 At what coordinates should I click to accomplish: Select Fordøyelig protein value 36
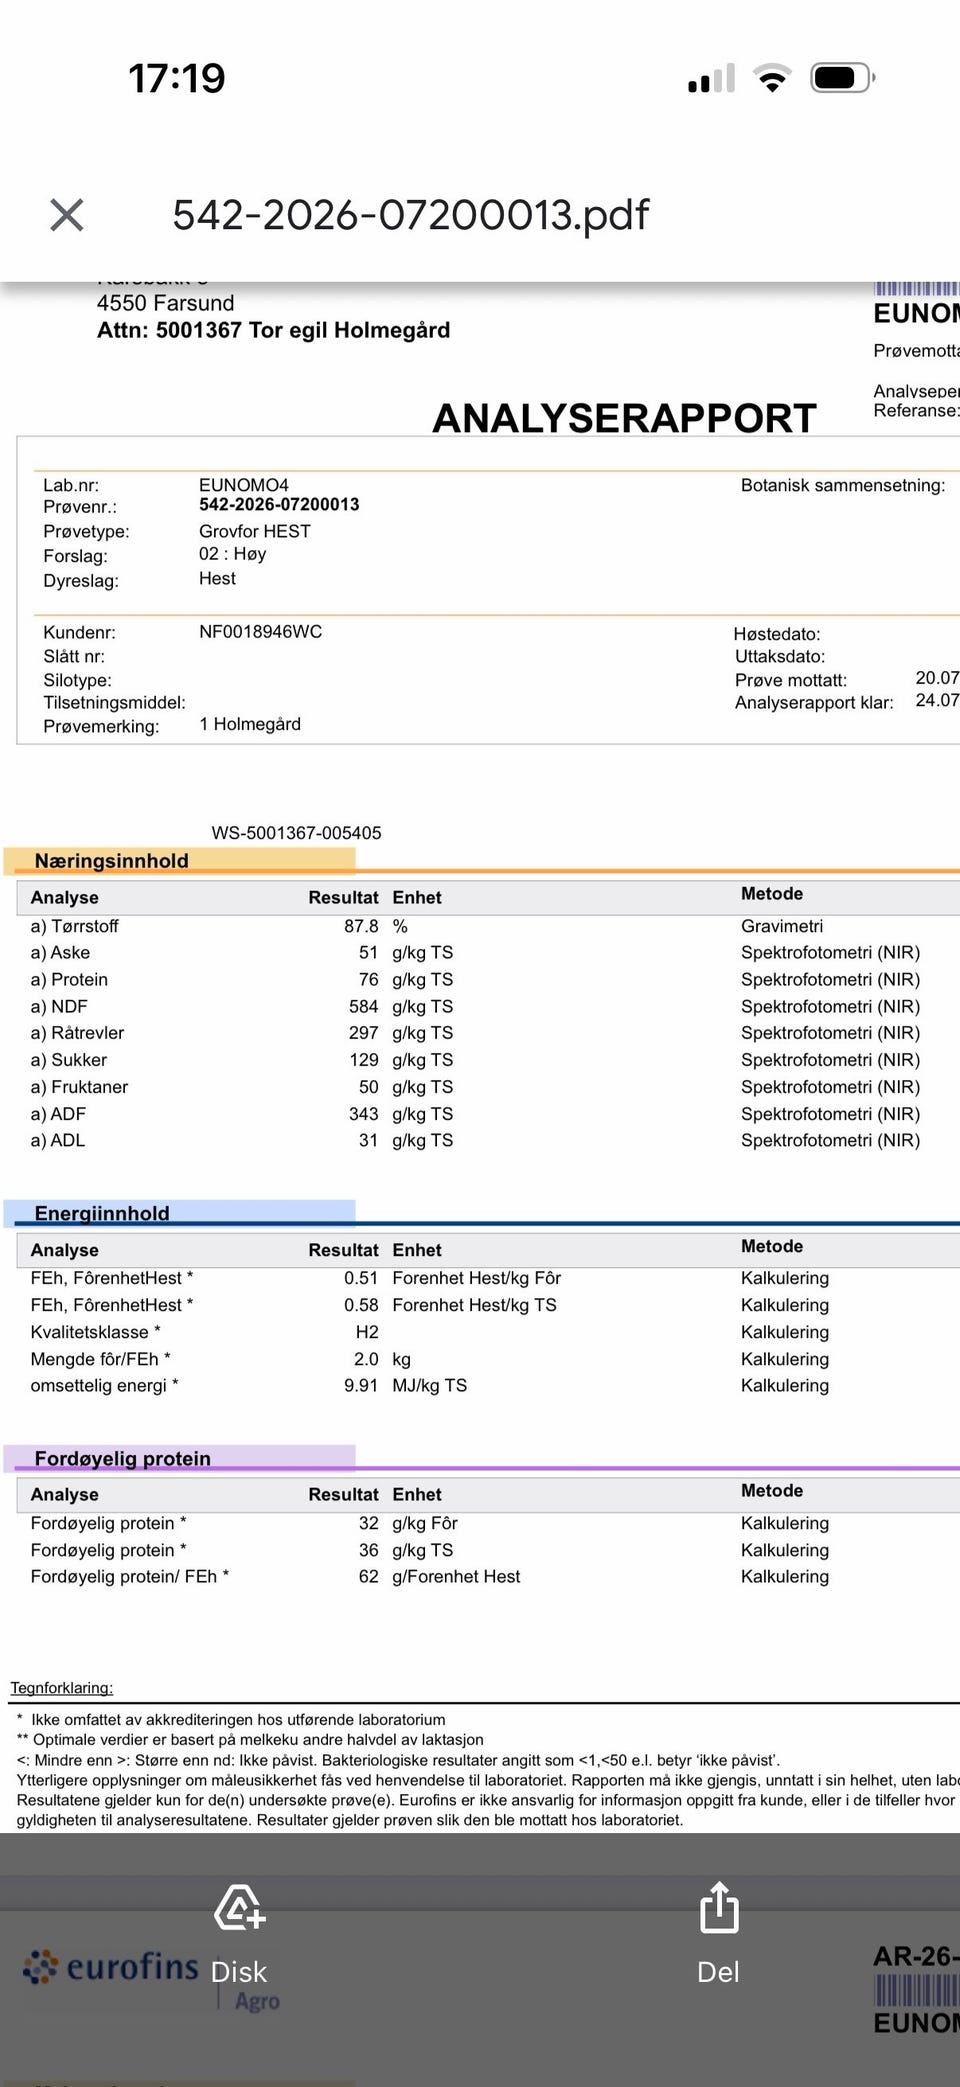368,1550
